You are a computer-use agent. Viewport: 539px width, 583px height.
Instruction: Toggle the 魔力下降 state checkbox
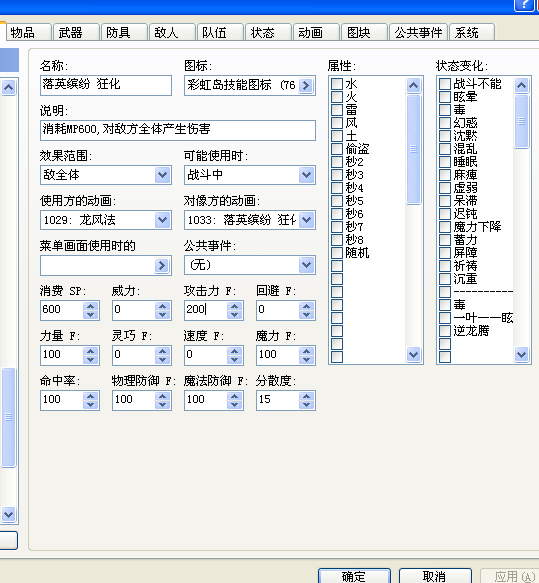pyautogui.click(x=445, y=227)
